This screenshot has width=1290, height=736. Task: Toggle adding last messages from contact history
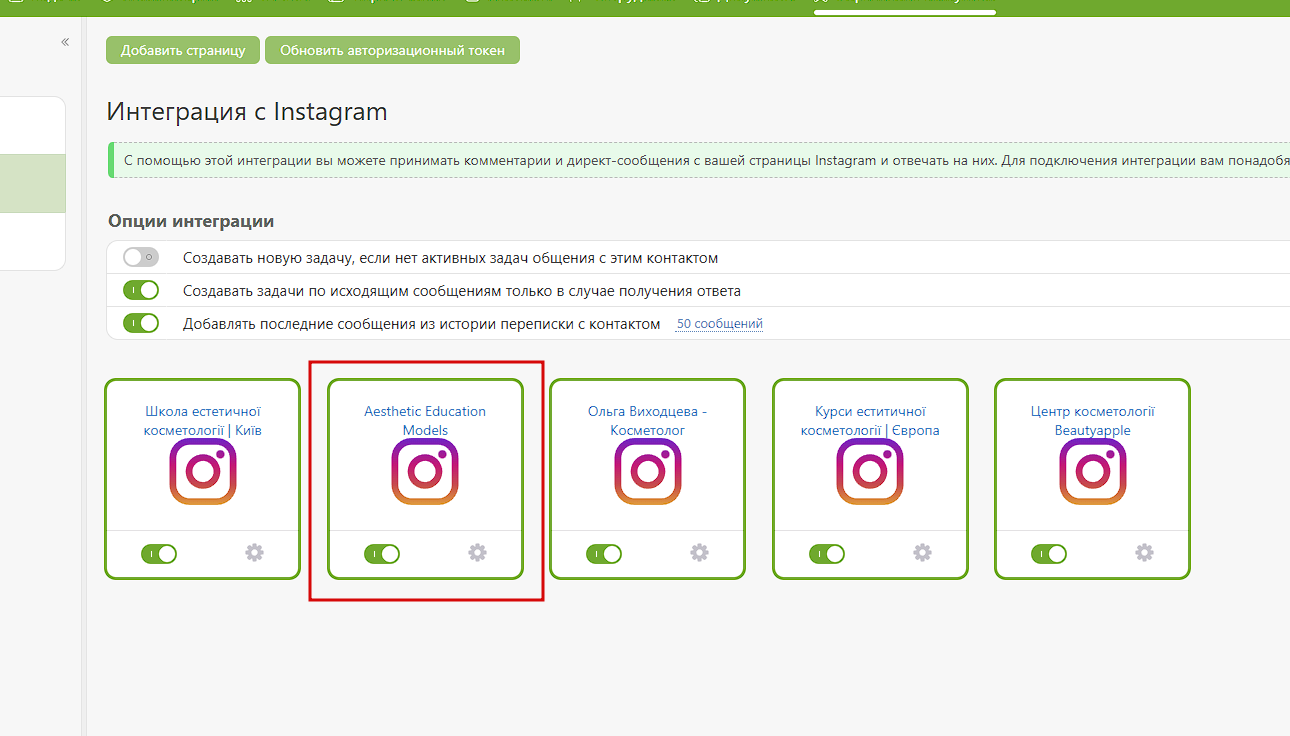point(141,324)
